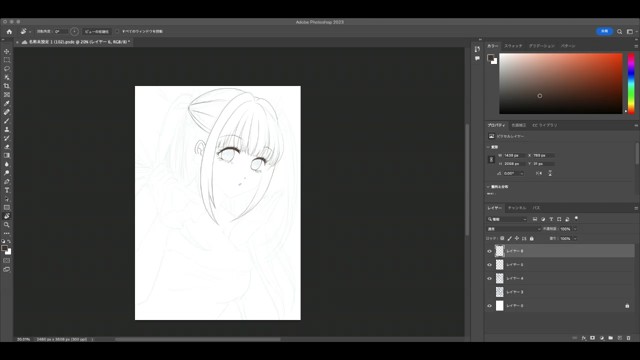Switch to the スウォッチ tab
640x360 pixels.
(513, 46)
